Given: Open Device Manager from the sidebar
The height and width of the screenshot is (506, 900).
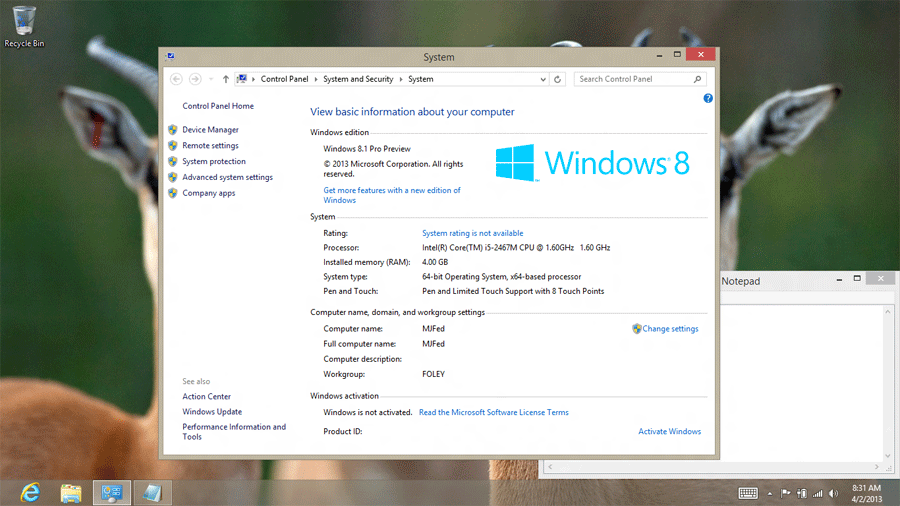Looking at the screenshot, I should (210, 130).
